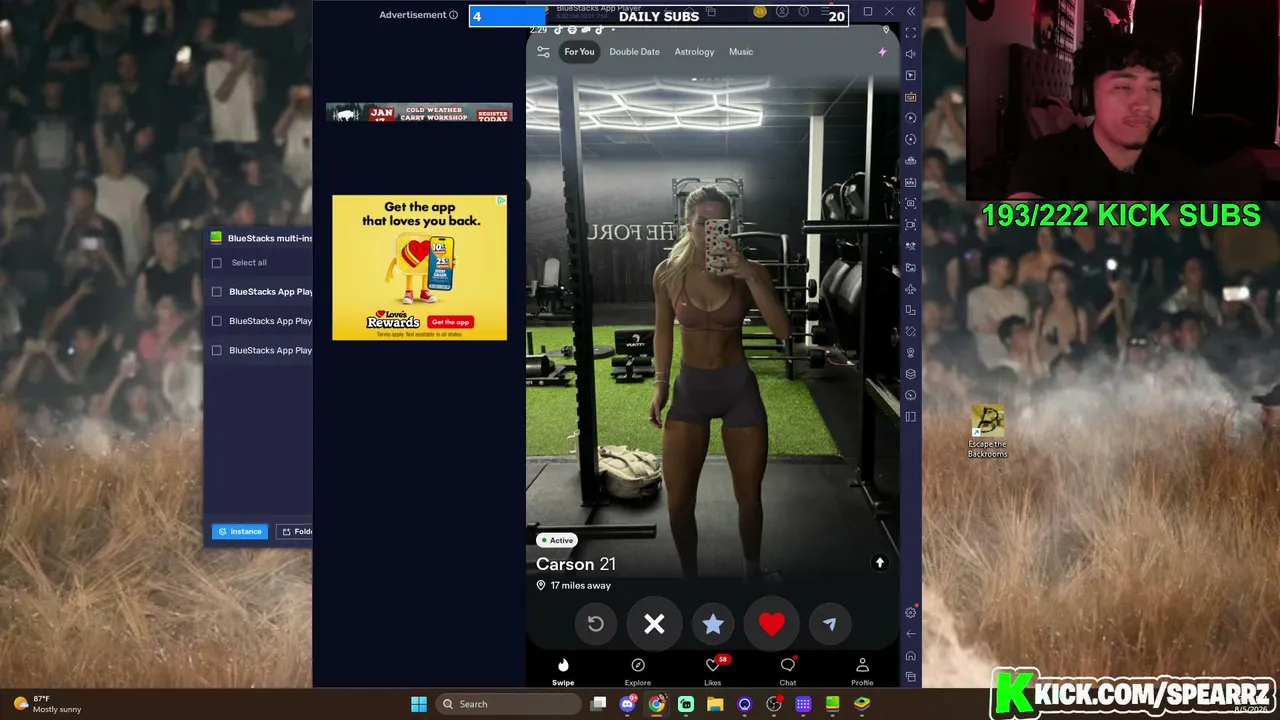This screenshot has height=720, width=1280.
Task: Click the airplane icon in BlueStacks sidebar
Action: tap(910, 289)
